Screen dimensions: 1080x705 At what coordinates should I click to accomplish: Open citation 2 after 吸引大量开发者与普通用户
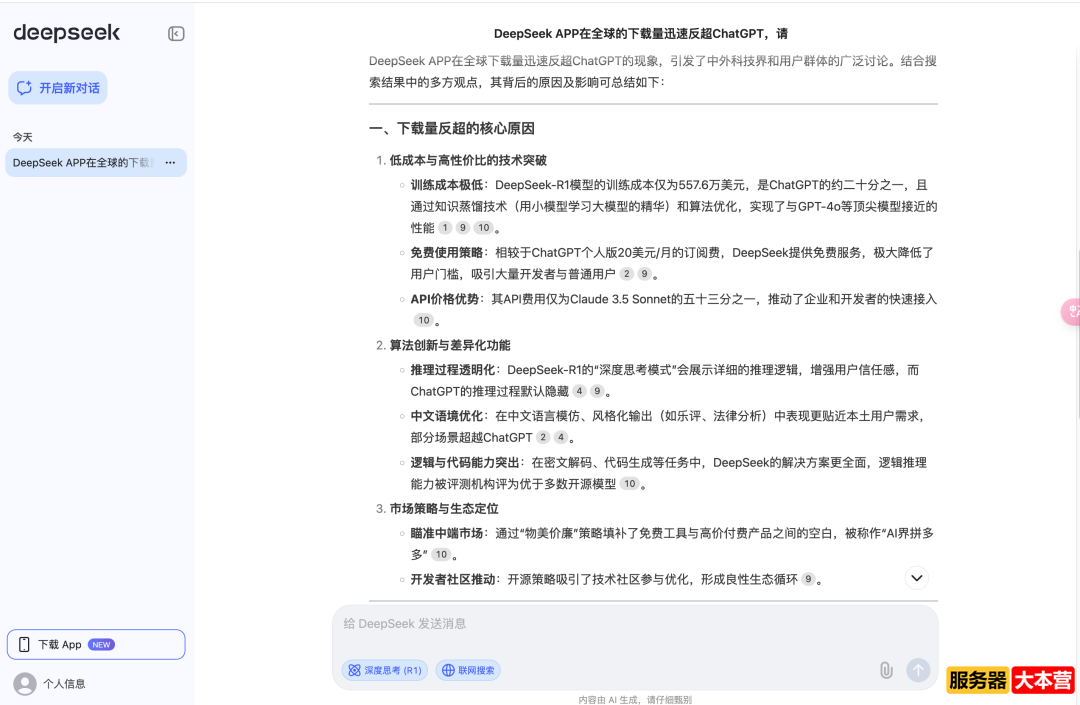[626, 274]
